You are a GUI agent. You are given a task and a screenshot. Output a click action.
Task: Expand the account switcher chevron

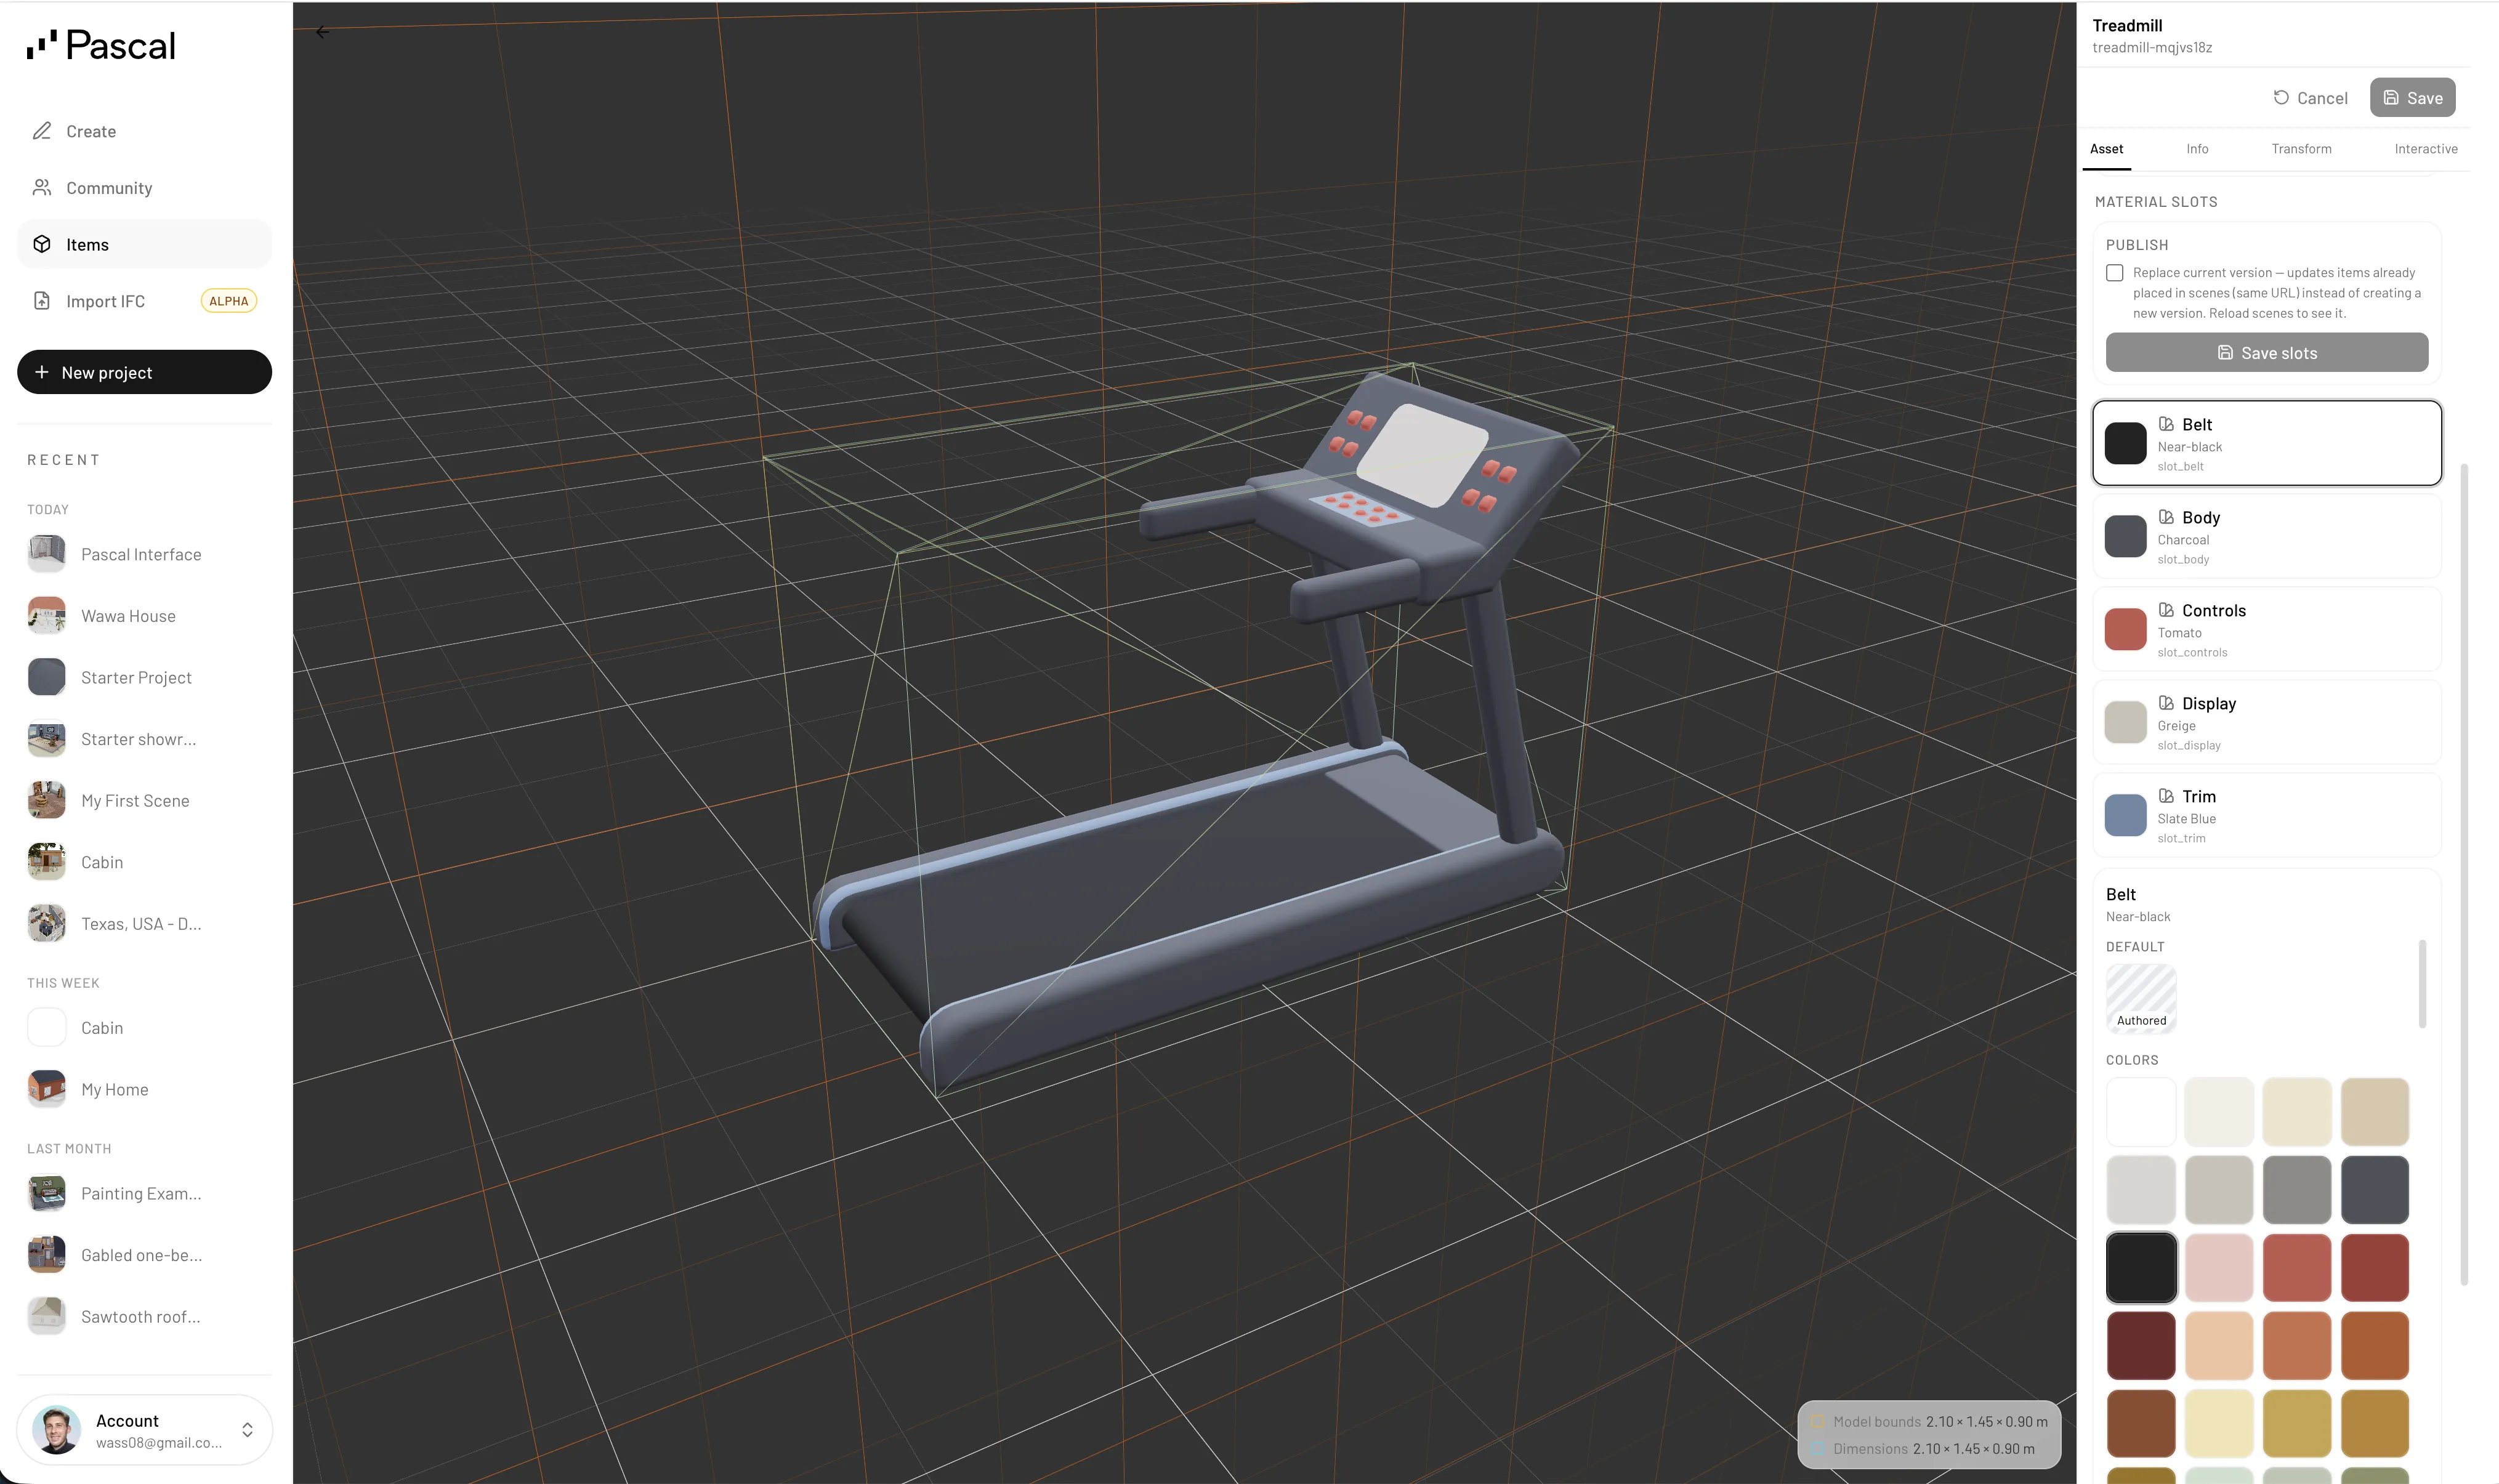tap(247, 1430)
